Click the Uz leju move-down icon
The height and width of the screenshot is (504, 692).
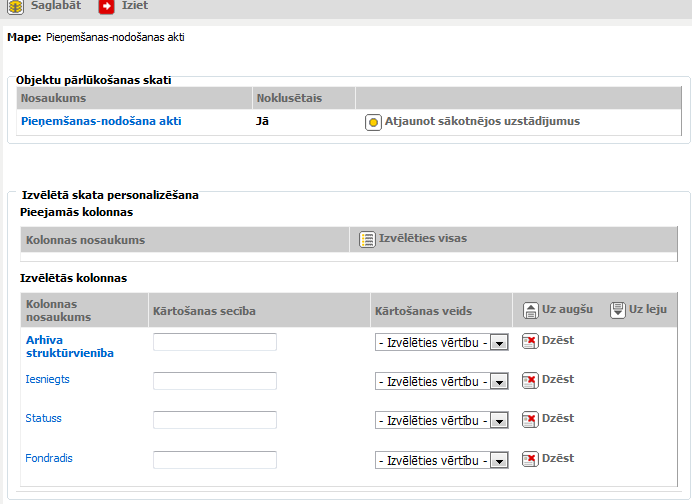[x=618, y=310]
